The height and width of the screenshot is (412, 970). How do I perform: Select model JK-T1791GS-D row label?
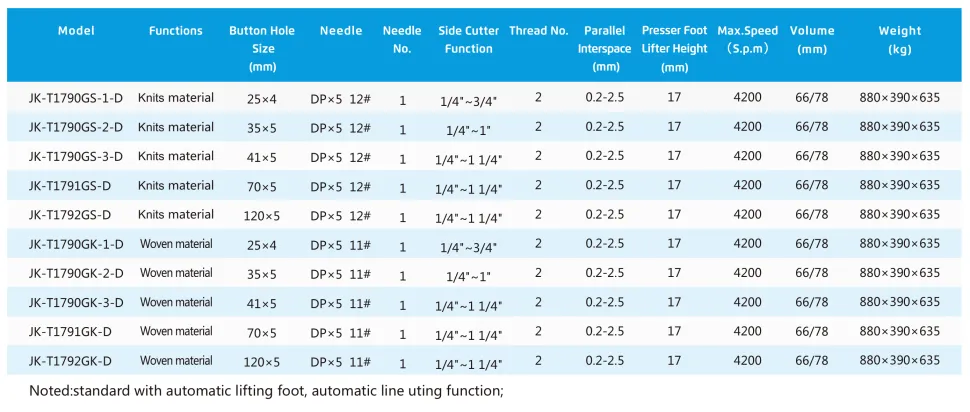[70, 185]
